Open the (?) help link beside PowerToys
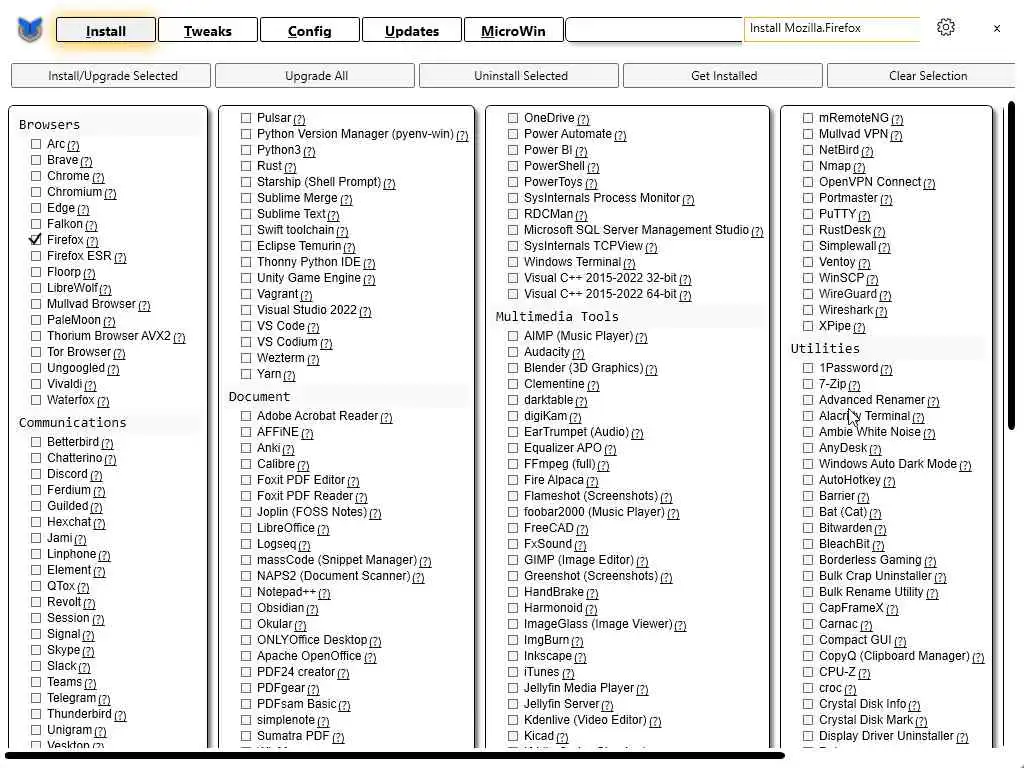Screen dimensions: 1024x768 click(591, 184)
